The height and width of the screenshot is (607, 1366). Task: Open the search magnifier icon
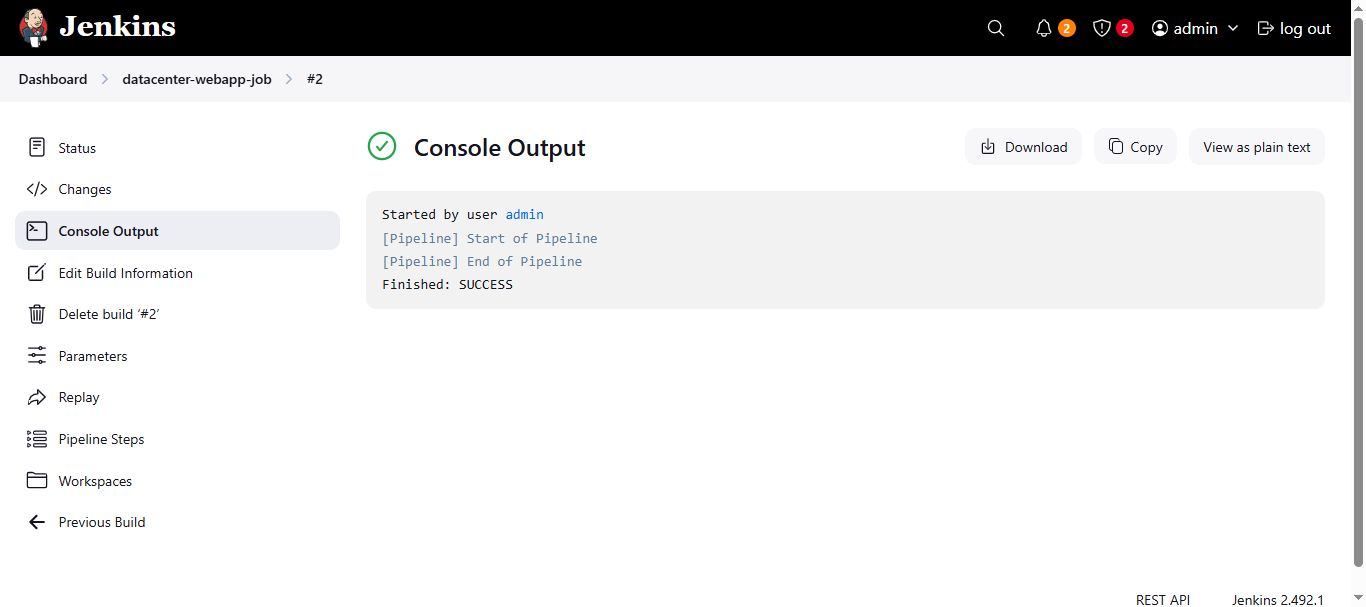coord(995,28)
